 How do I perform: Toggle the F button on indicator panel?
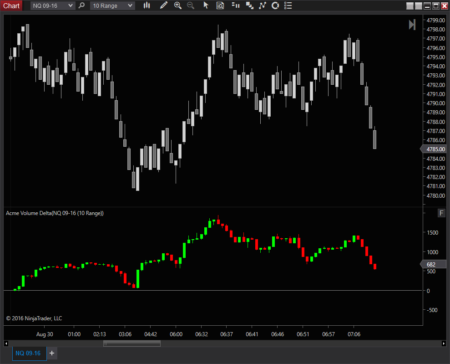click(441, 213)
